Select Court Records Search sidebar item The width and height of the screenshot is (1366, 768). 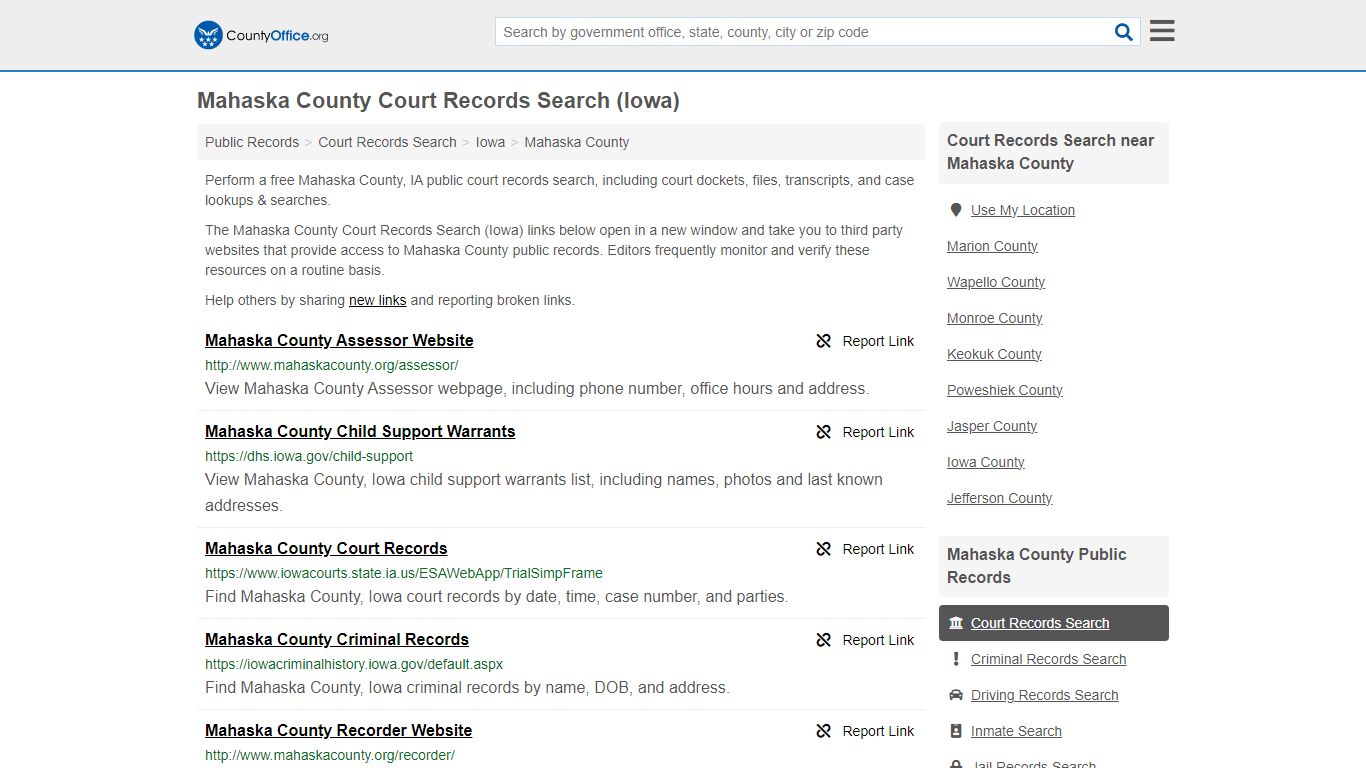pyautogui.click(x=1053, y=623)
